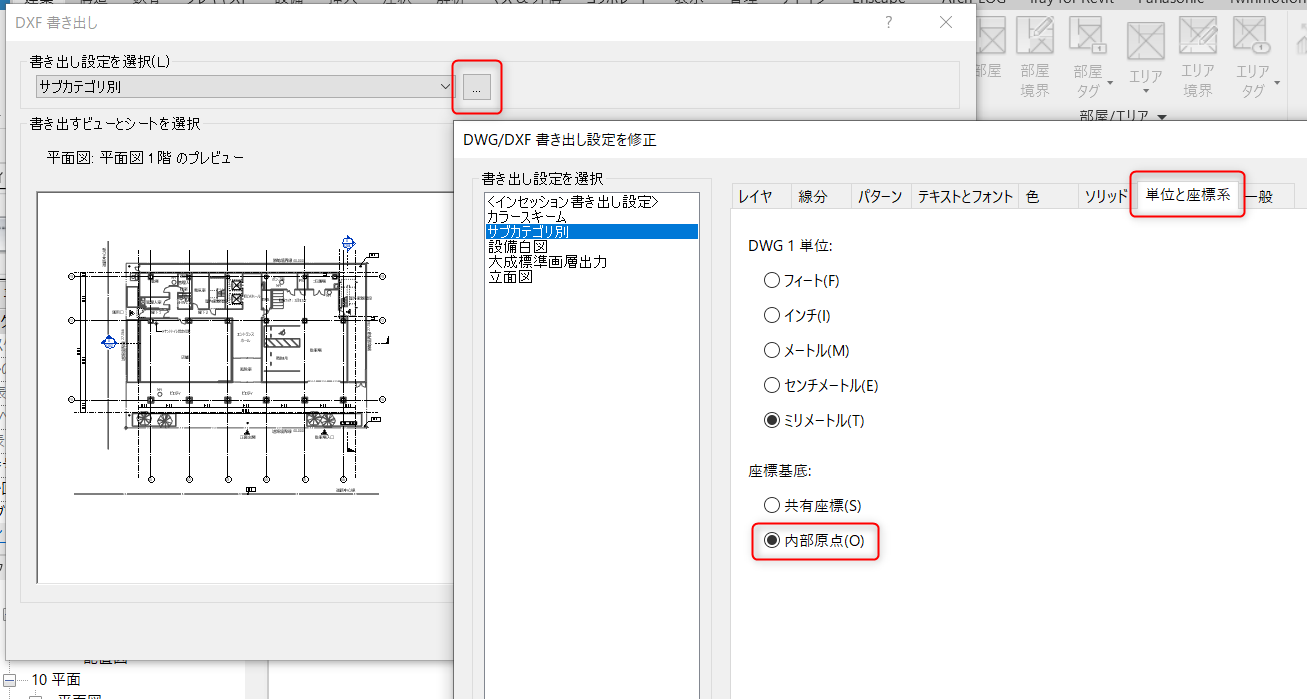This screenshot has width=1307, height=699.
Task: Open export setup with the ... button
Action: coord(477,87)
